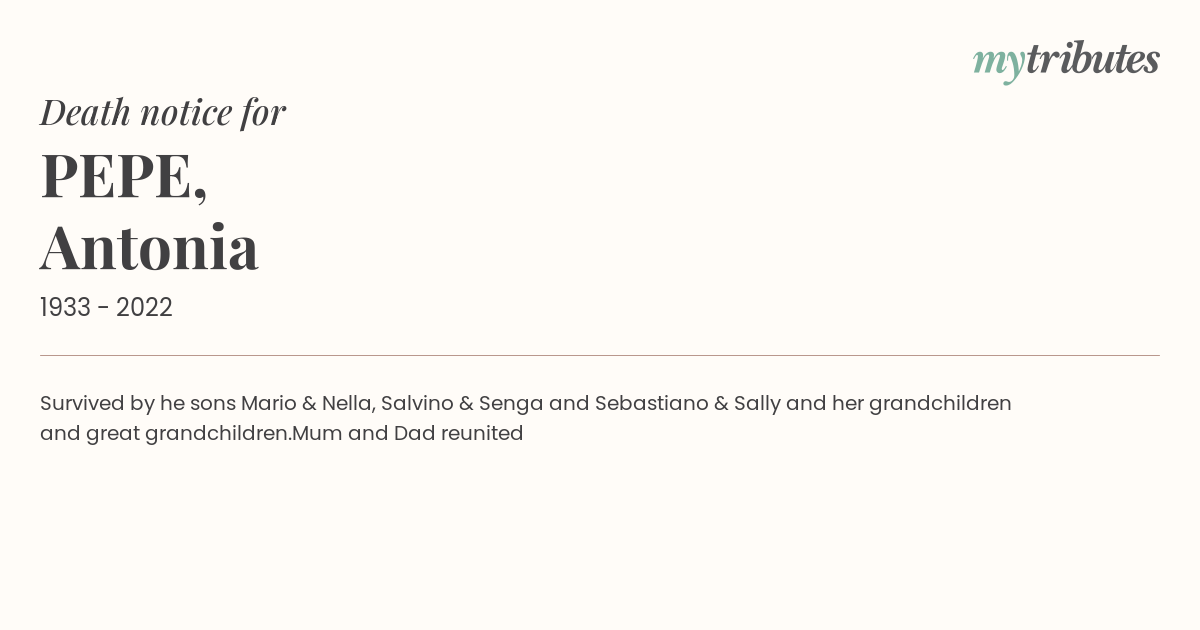Click the surname "PEPE," text
This screenshot has width=1200, height=630.
click(x=124, y=175)
